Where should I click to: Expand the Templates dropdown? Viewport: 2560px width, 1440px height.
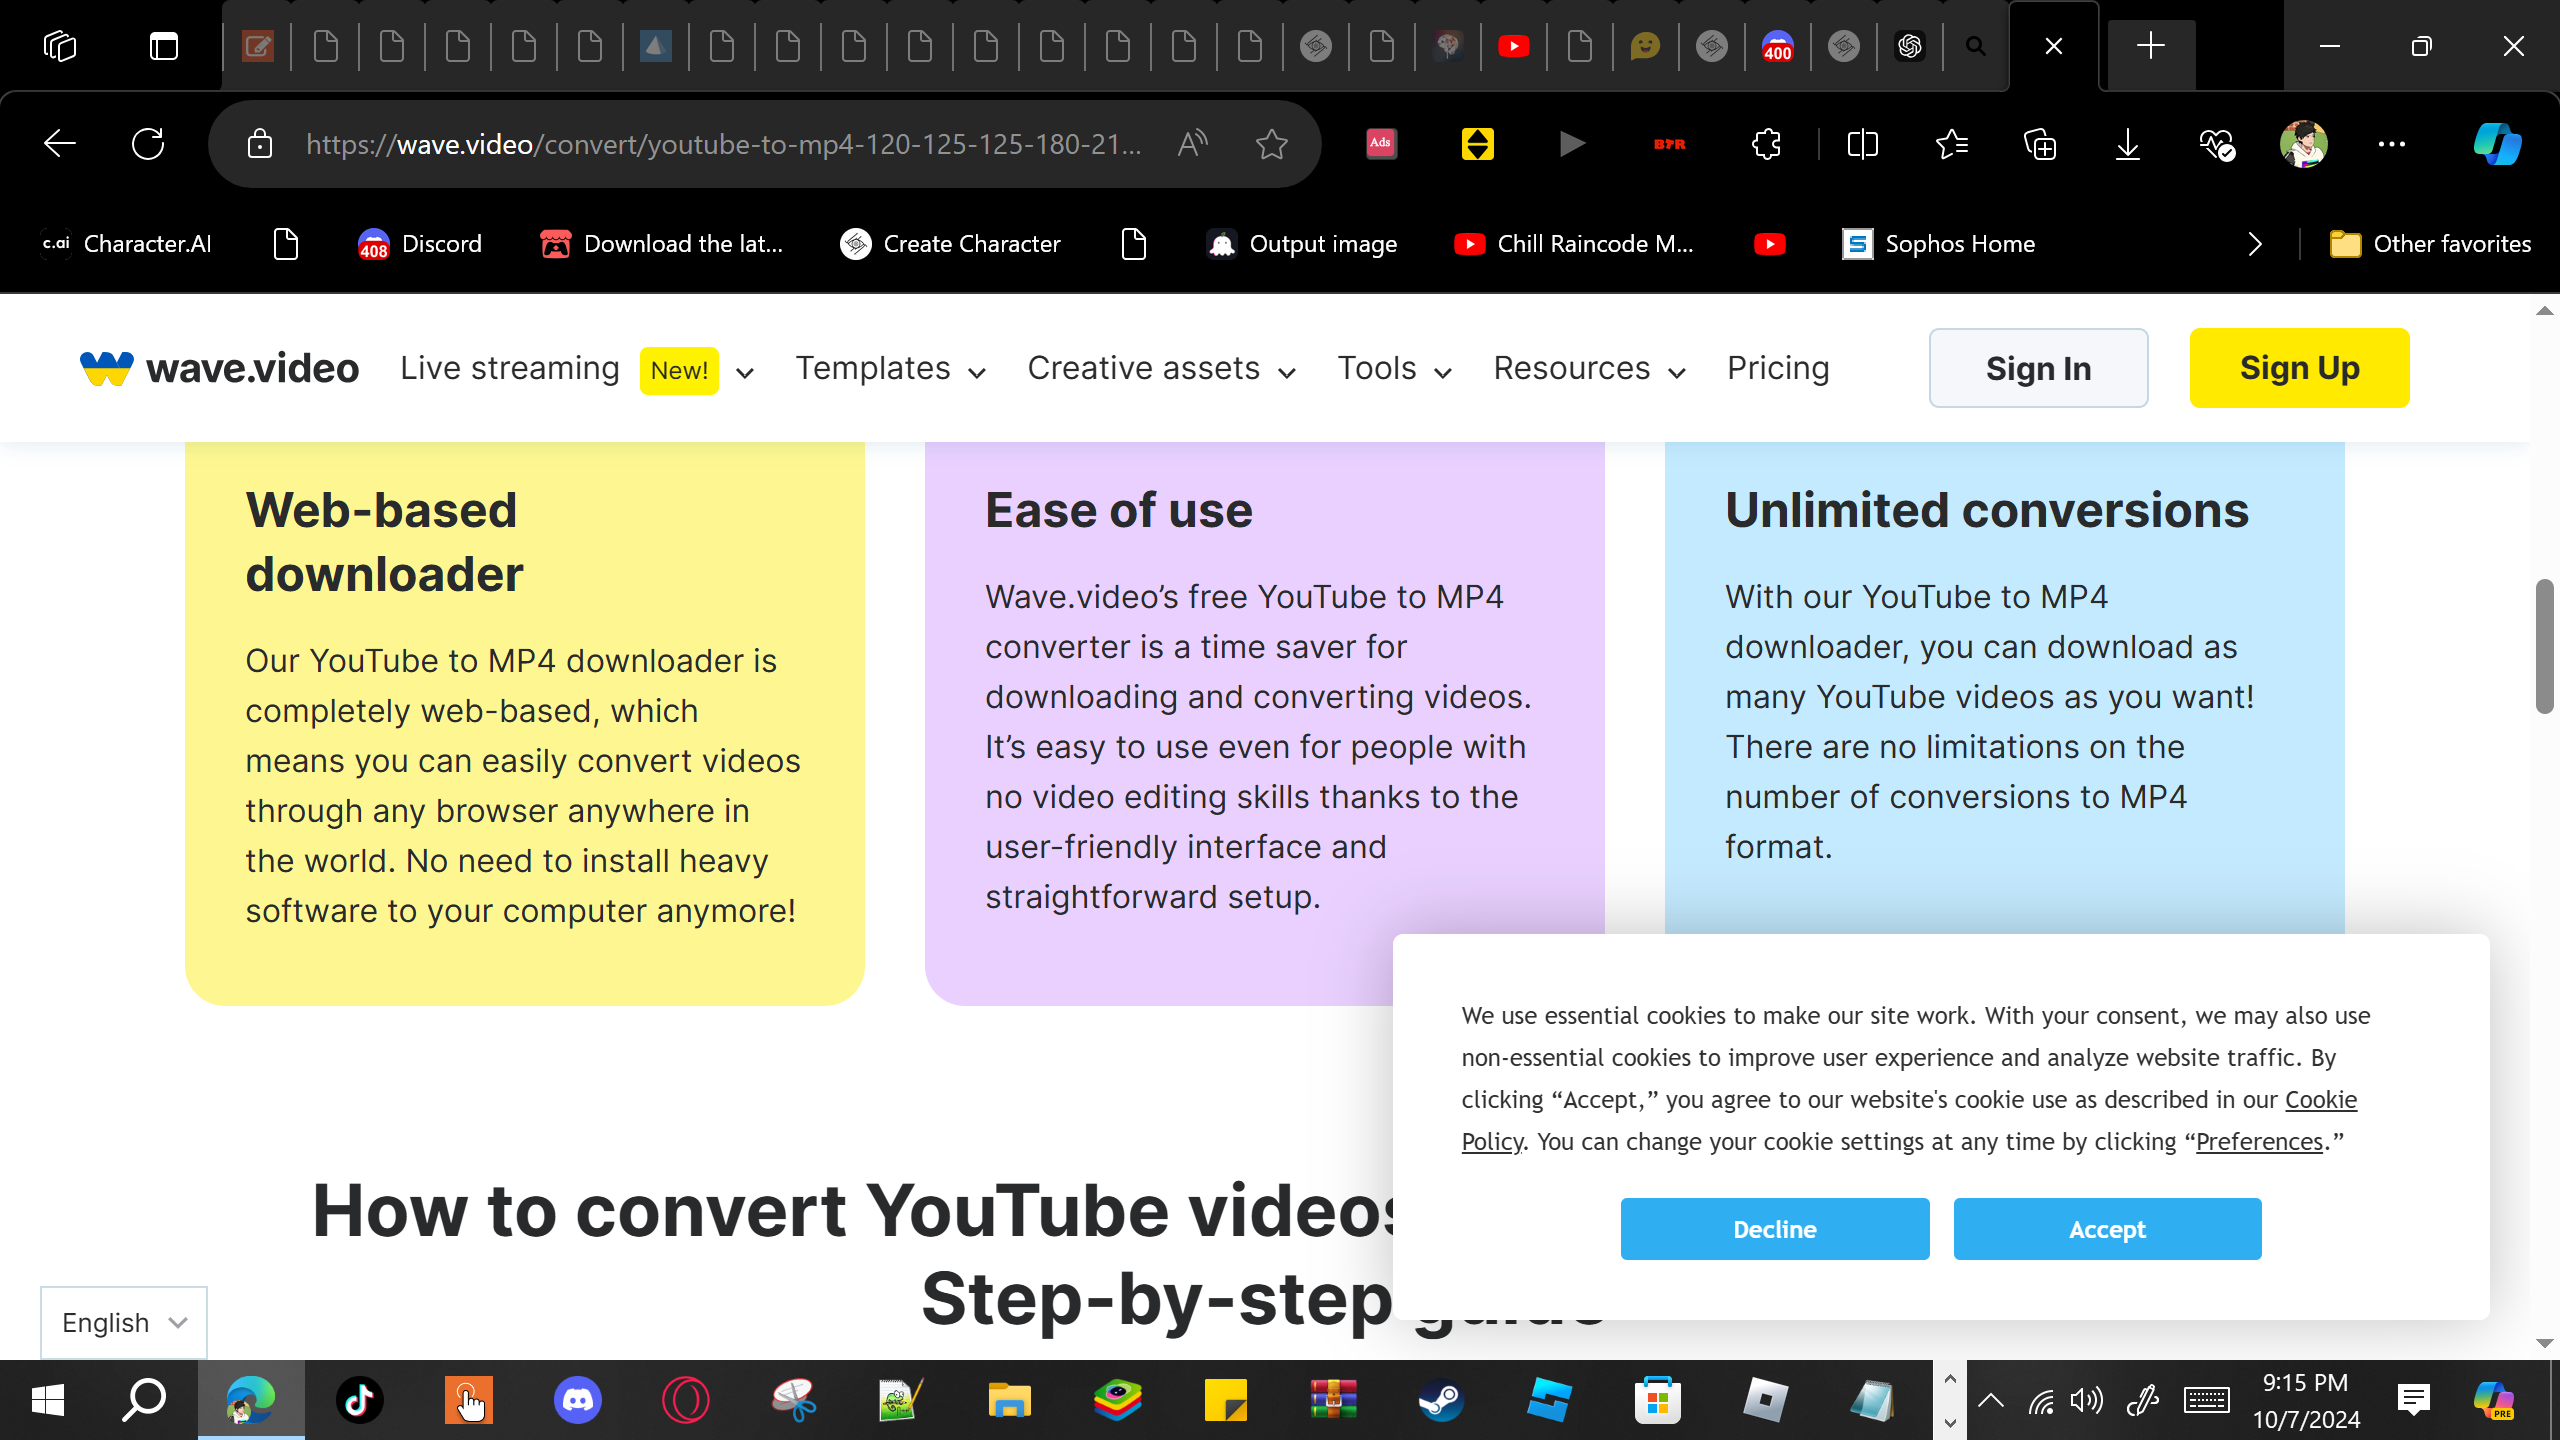point(890,369)
